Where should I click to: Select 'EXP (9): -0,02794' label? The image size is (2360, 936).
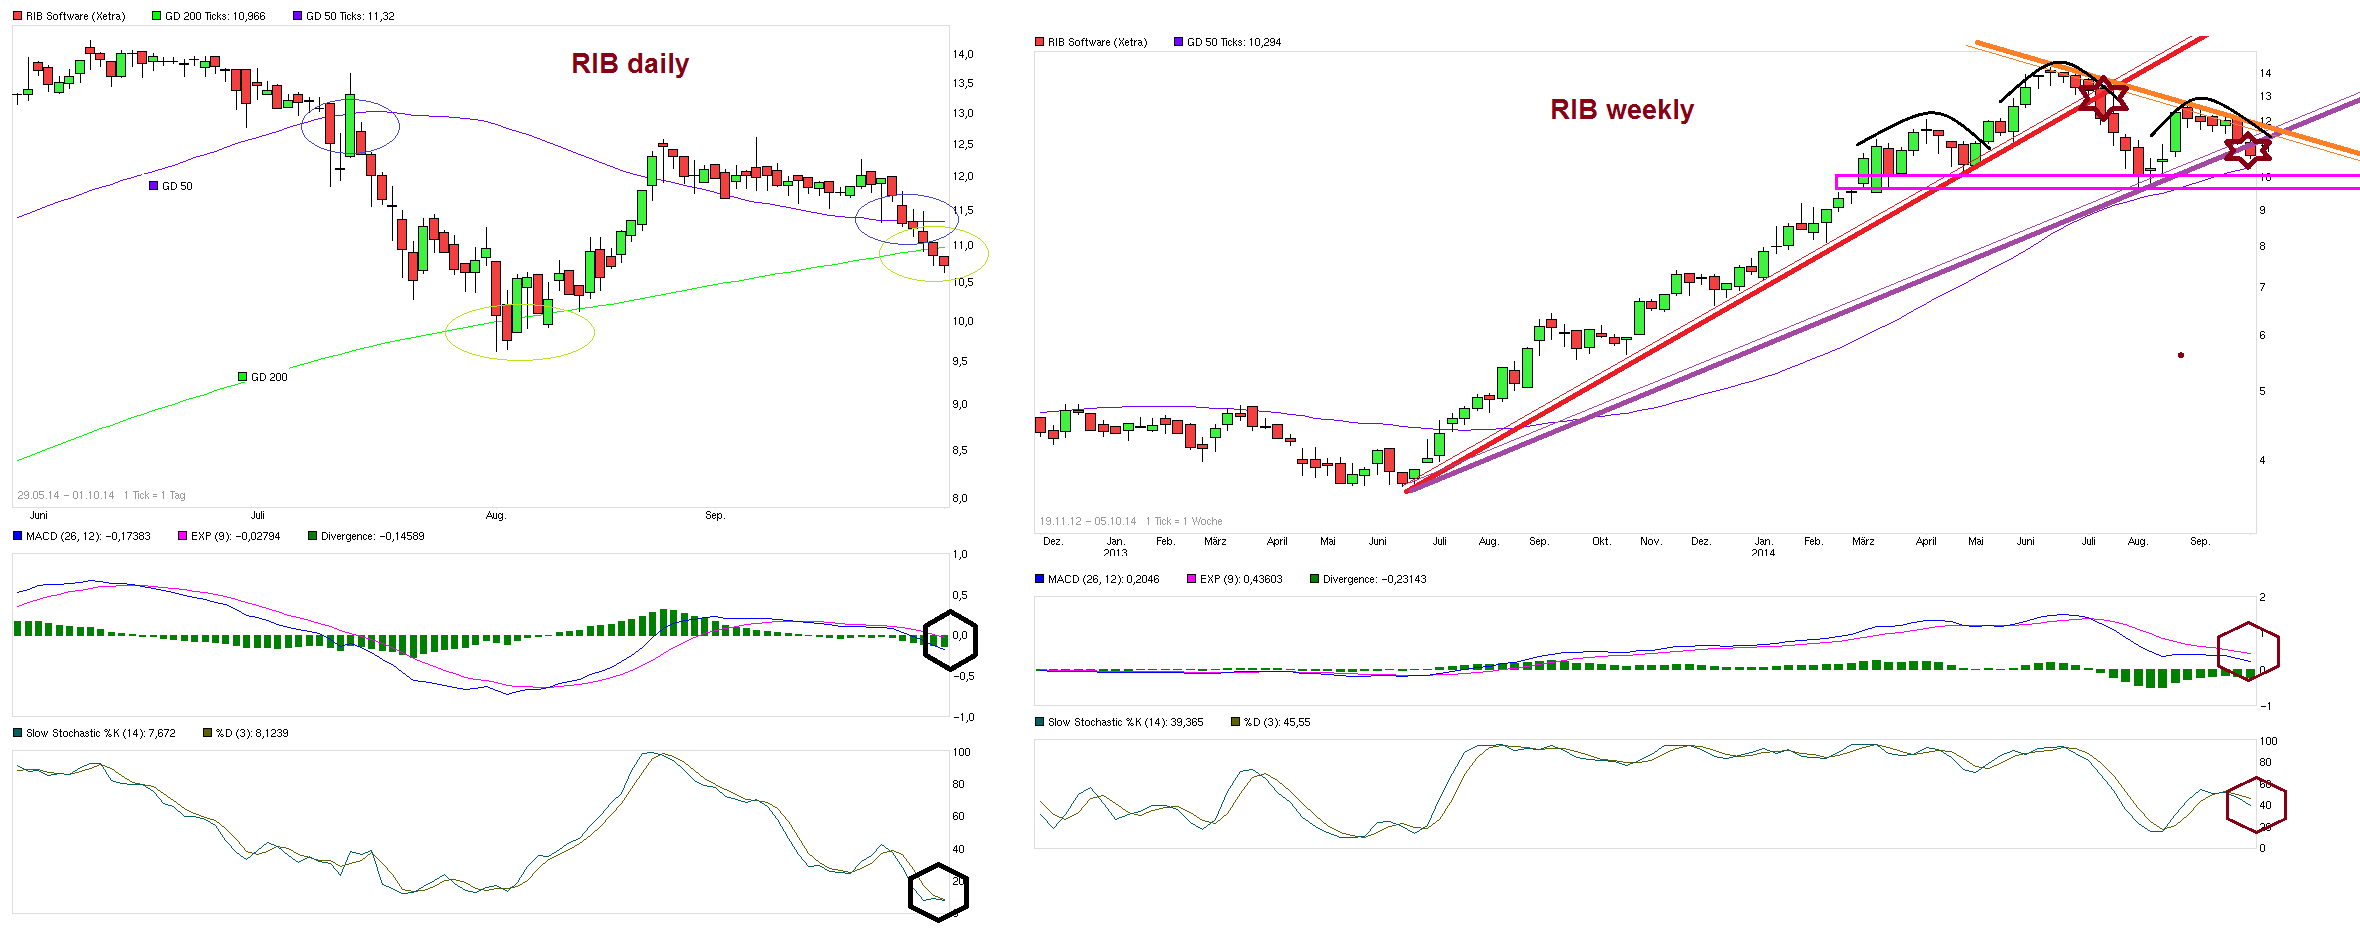click(236, 536)
